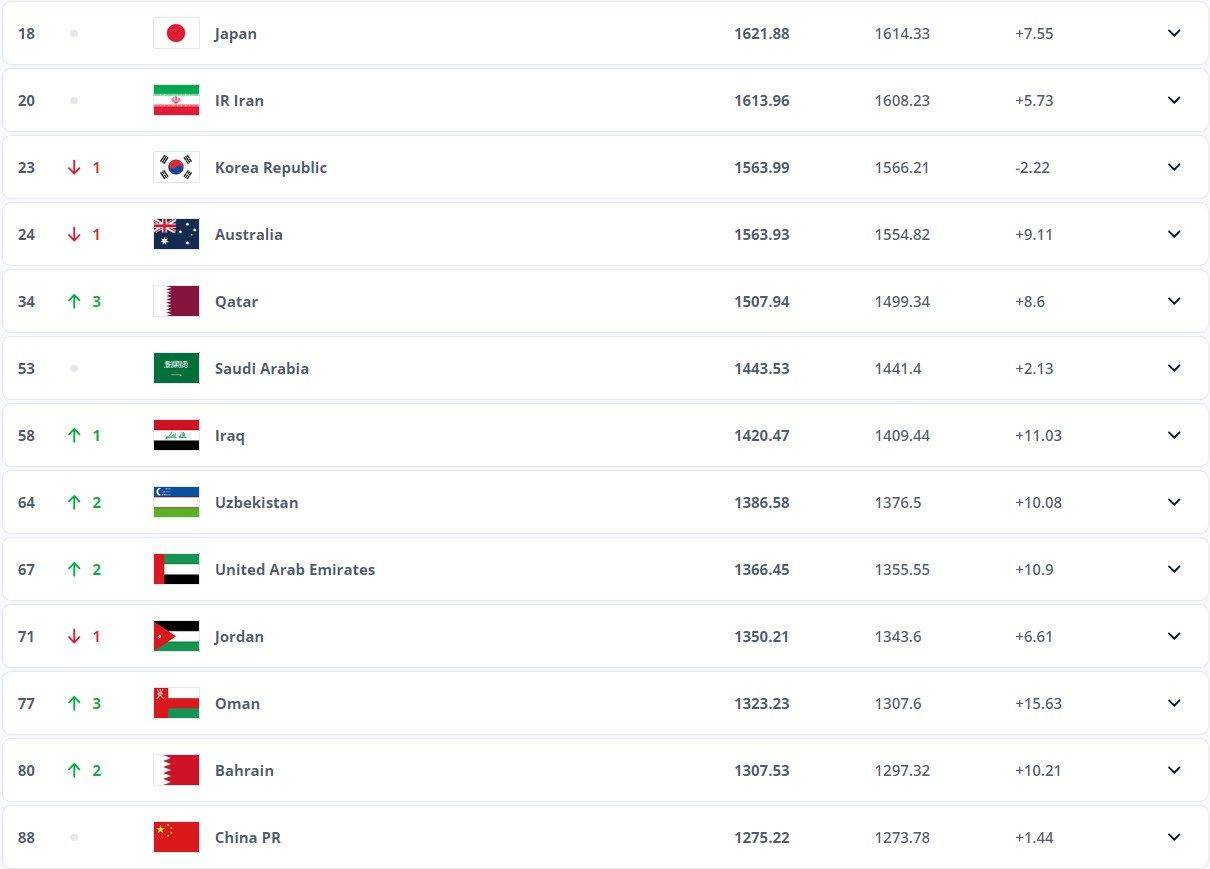Click the Uzbekistan flag icon
Image resolution: width=1210 pixels, height=869 pixels.
pos(176,502)
